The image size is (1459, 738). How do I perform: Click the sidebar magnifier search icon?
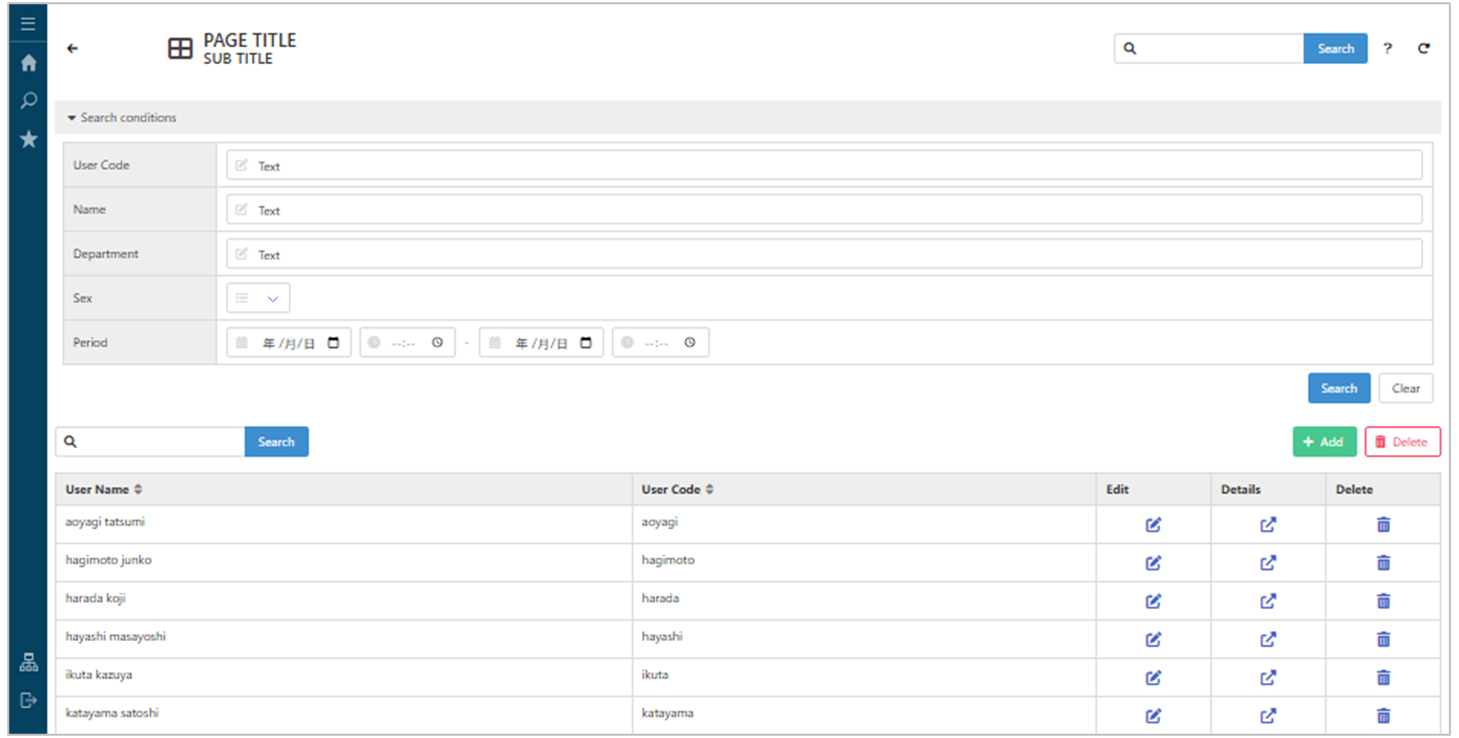coord(28,101)
